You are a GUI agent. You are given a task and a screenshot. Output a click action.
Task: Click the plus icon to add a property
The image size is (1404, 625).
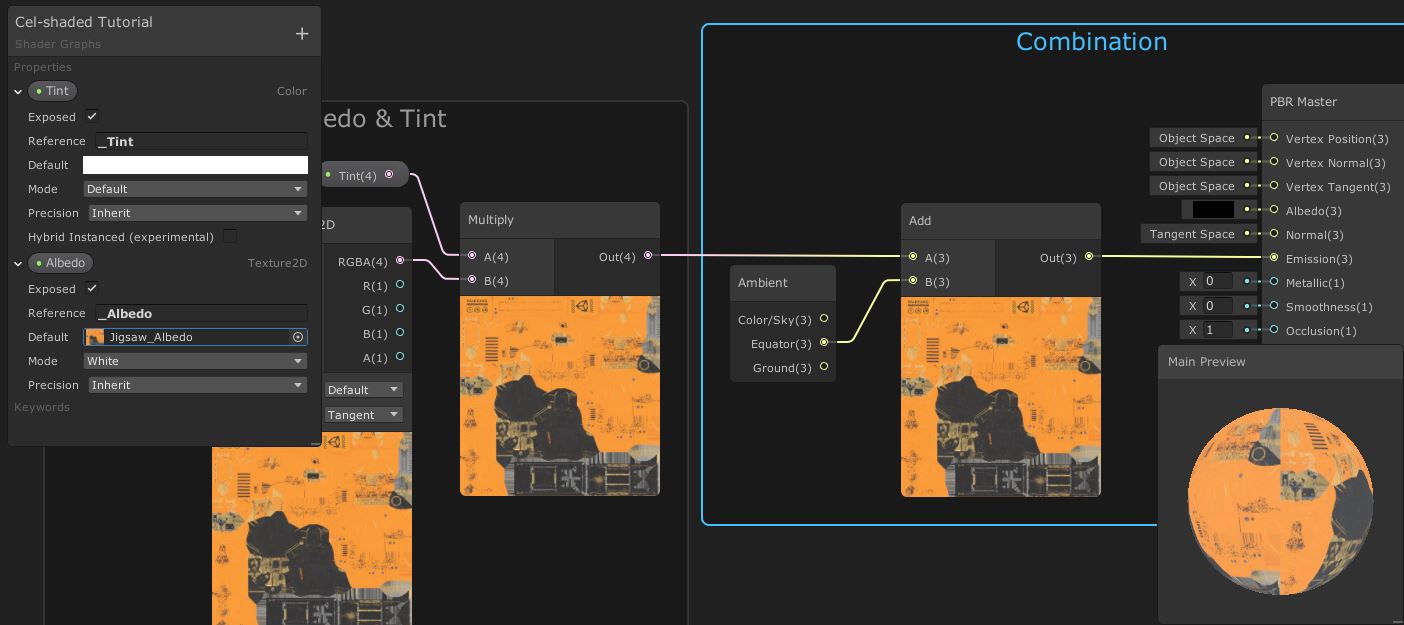302,33
